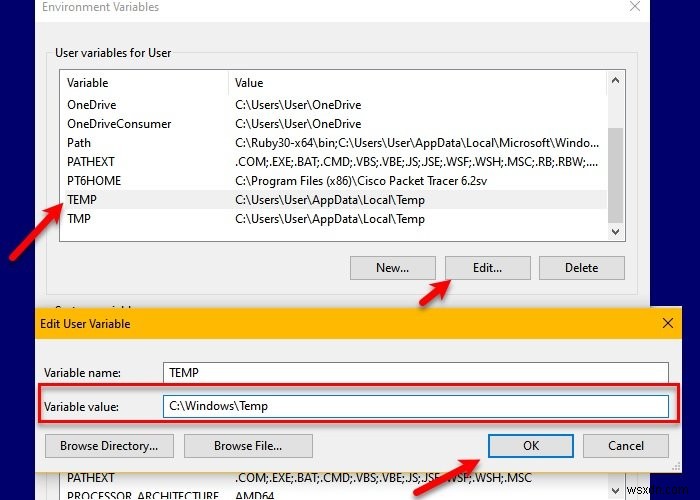The width and height of the screenshot is (700, 500).
Task: Click Cancel in Edit User Variable dialog
Action: point(625,446)
